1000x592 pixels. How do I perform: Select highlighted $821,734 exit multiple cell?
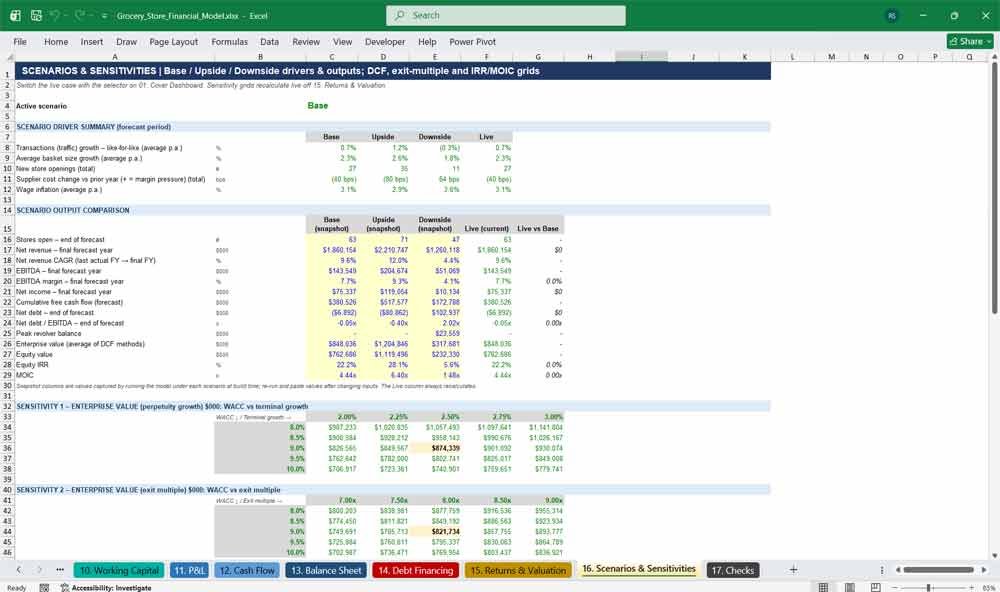pyautogui.click(x=436, y=531)
